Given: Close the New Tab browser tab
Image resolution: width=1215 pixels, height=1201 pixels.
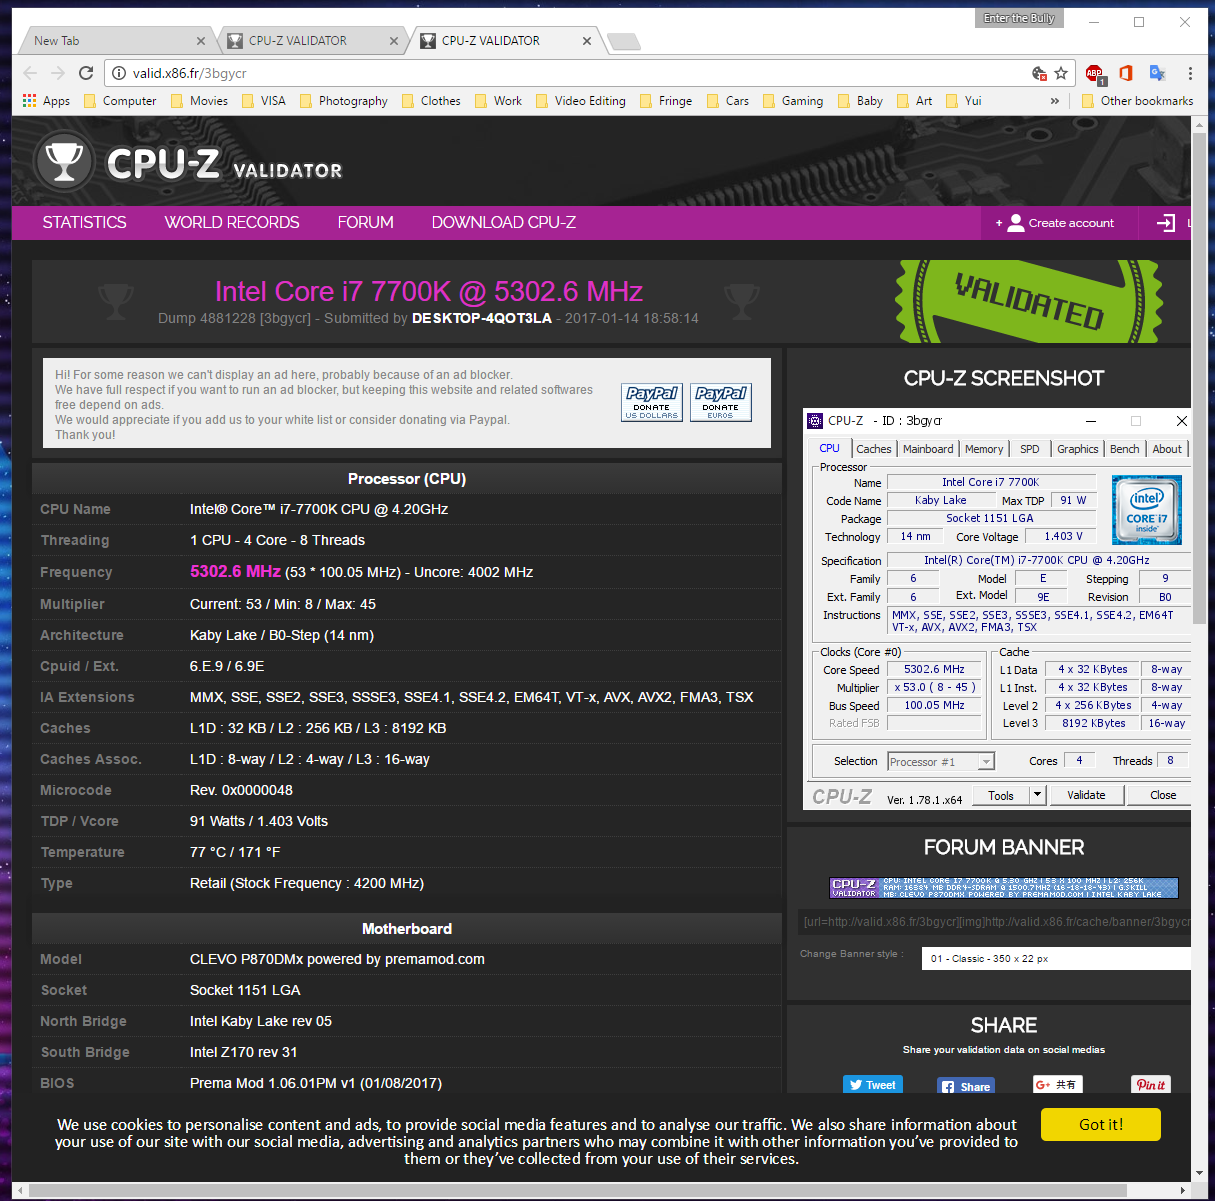Looking at the screenshot, I should pos(201,41).
